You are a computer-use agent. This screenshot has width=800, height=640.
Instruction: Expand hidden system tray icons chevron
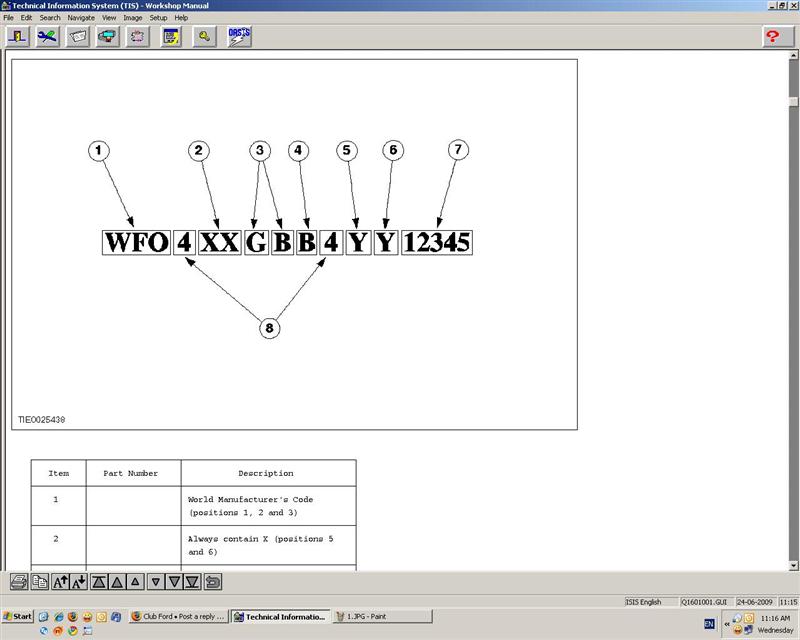coord(727,624)
